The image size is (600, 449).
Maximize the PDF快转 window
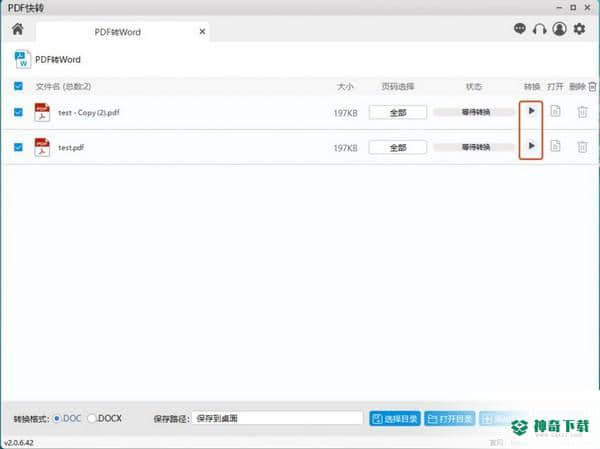pyautogui.click(x=573, y=8)
